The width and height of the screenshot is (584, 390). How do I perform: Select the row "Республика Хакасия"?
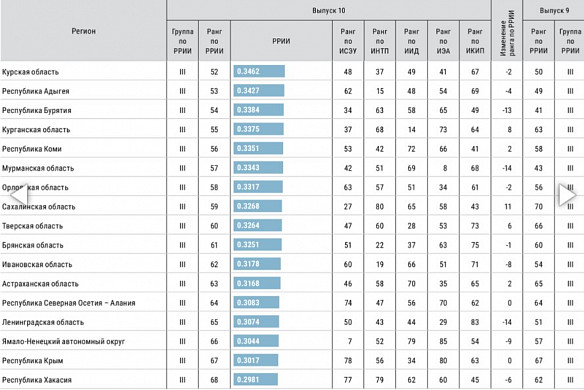292,380
